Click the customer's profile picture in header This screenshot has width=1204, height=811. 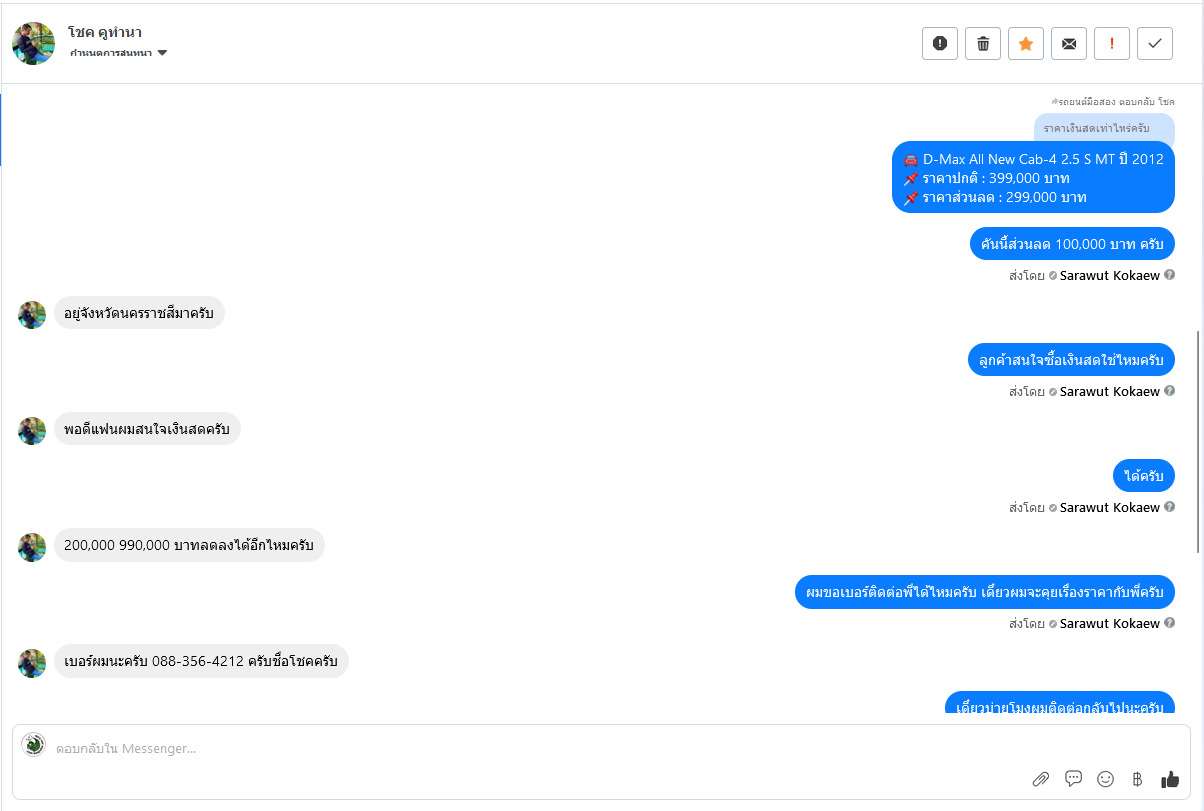33,43
